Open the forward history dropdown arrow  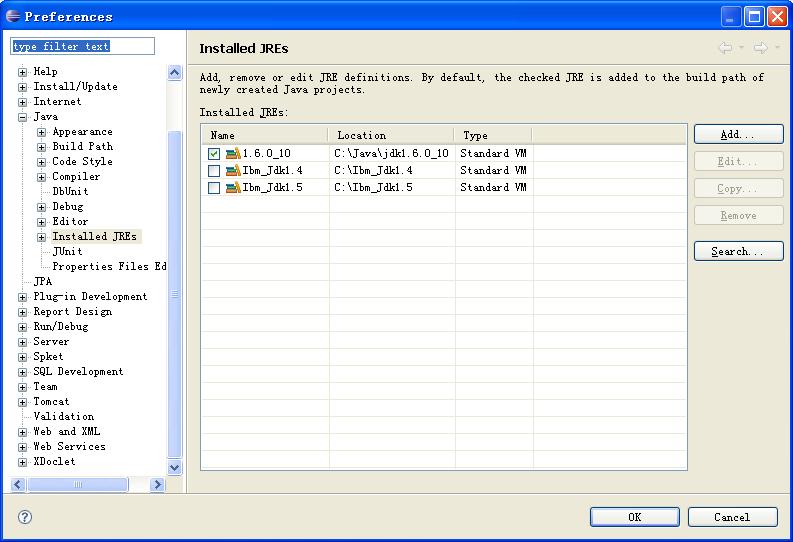(777, 48)
